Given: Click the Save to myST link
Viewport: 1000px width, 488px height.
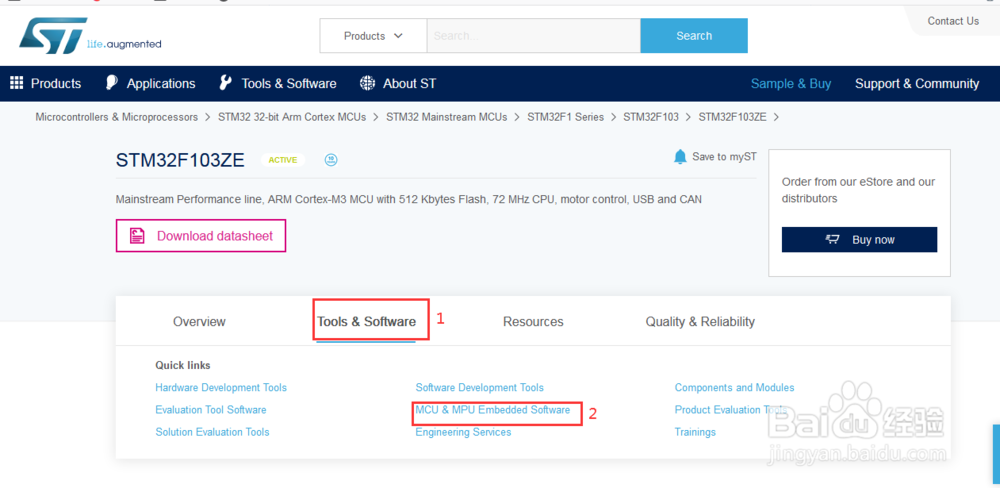Looking at the screenshot, I should click(x=724, y=157).
